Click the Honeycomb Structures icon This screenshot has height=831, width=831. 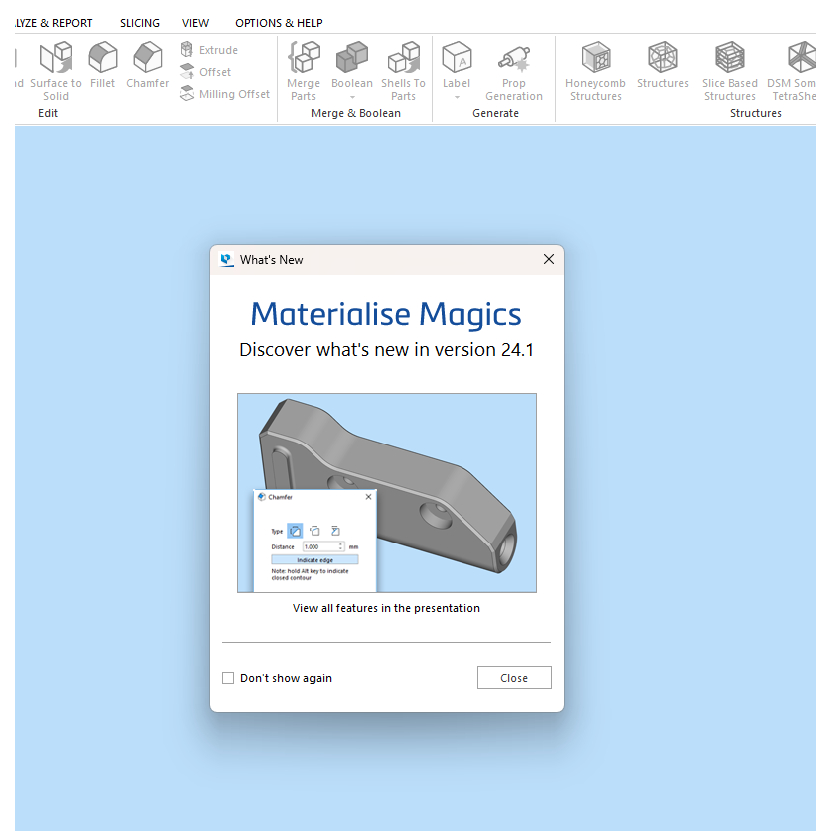[x=596, y=60]
